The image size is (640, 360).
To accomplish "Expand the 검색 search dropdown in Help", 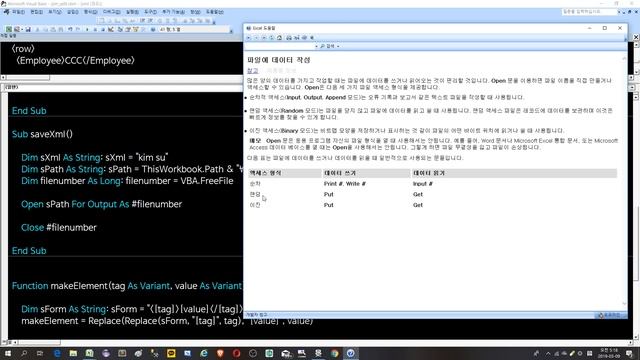I will click(x=338, y=46).
